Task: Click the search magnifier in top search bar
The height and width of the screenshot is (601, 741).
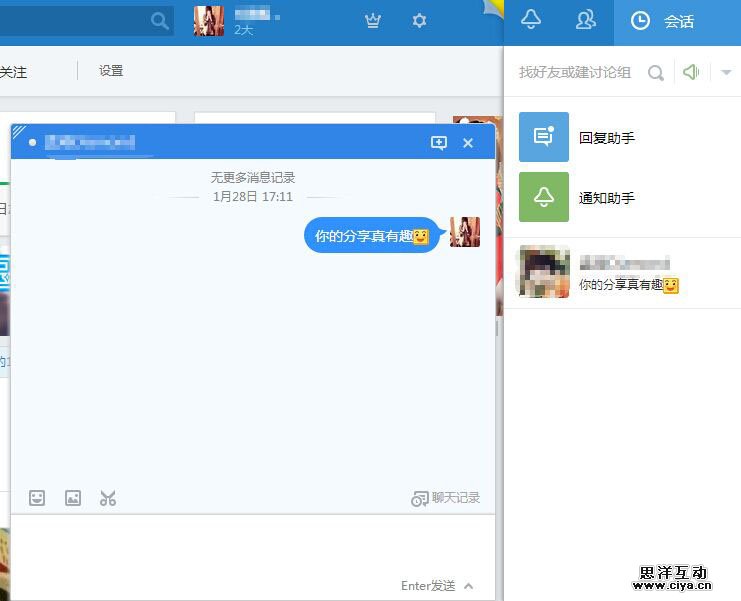Action: click(159, 20)
